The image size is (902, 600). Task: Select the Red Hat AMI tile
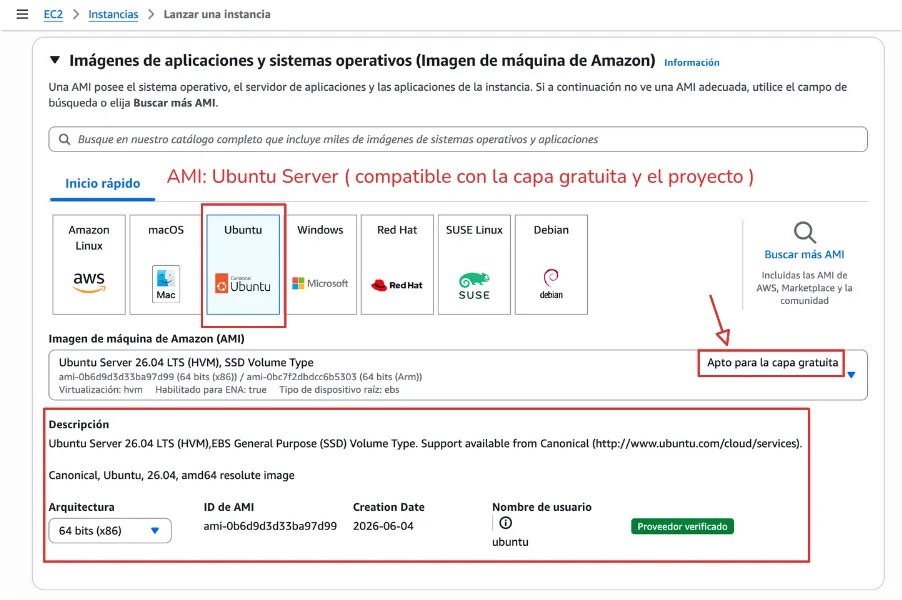click(x=397, y=265)
